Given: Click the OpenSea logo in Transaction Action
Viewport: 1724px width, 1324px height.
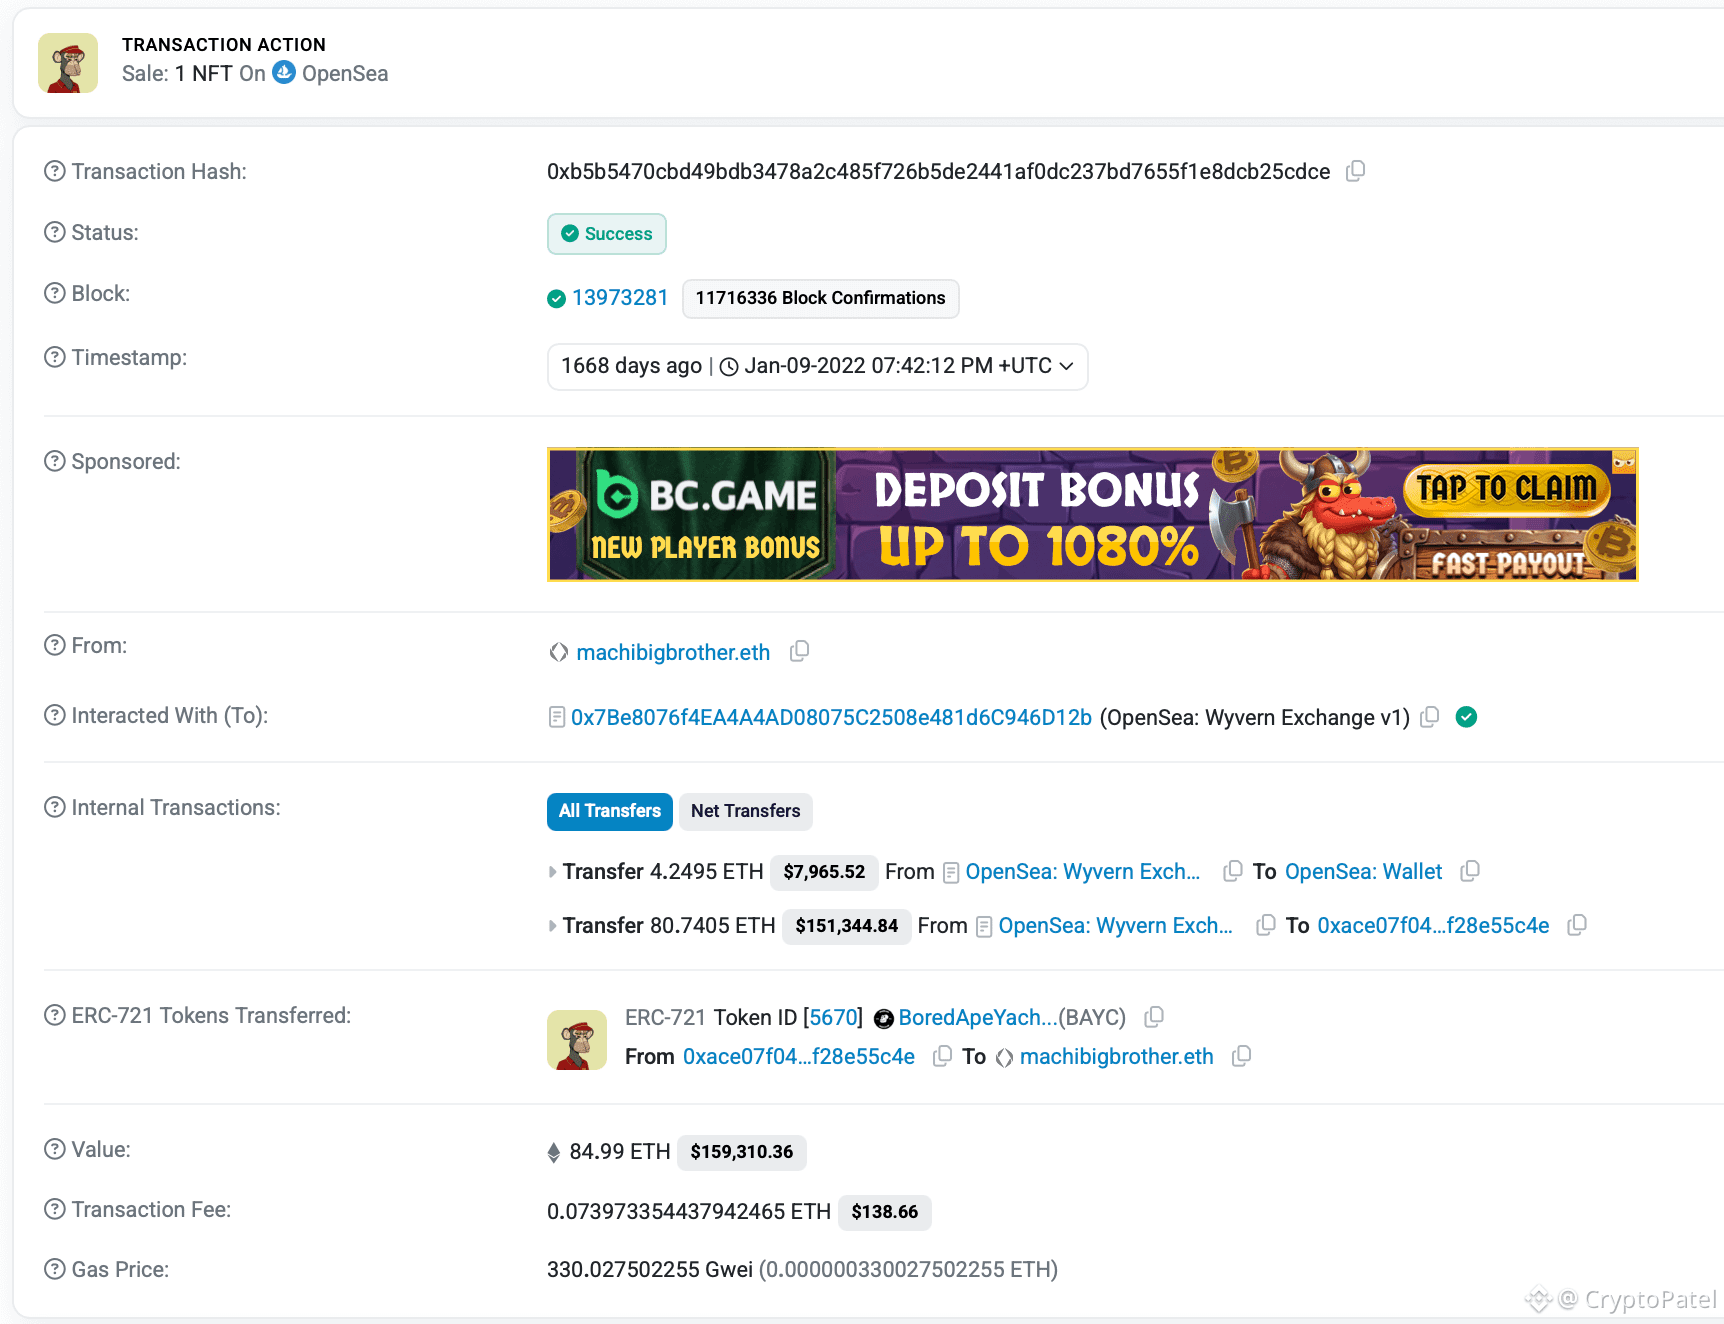Looking at the screenshot, I should click(284, 72).
